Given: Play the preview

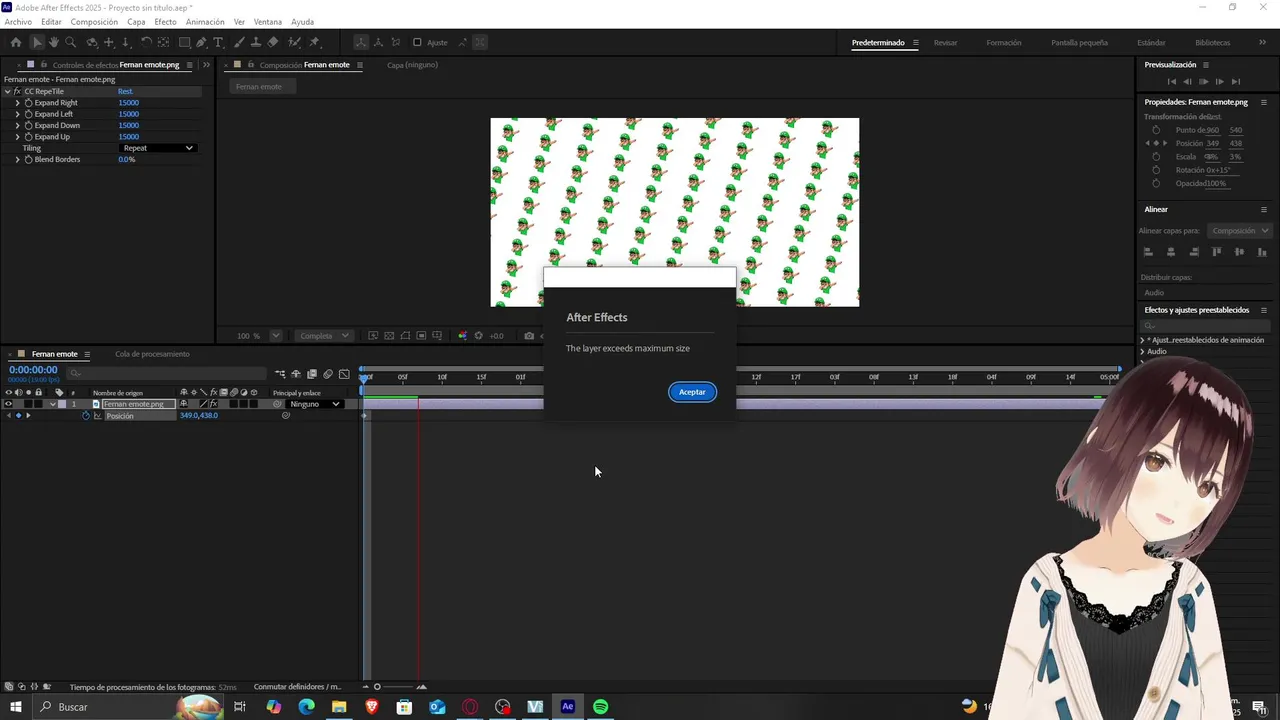Looking at the screenshot, I should pyautogui.click(x=1203, y=82).
